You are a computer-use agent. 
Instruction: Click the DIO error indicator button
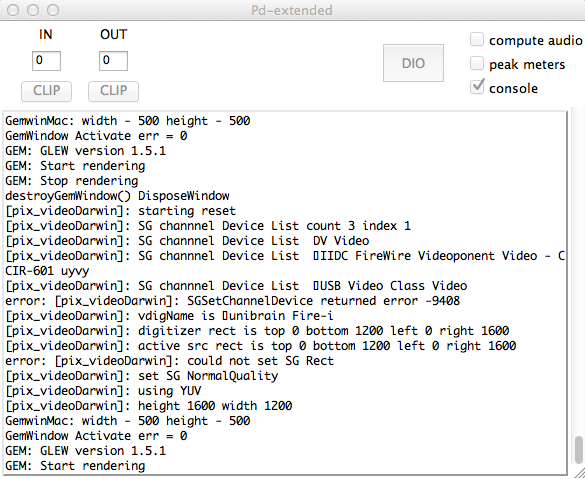(413, 63)
